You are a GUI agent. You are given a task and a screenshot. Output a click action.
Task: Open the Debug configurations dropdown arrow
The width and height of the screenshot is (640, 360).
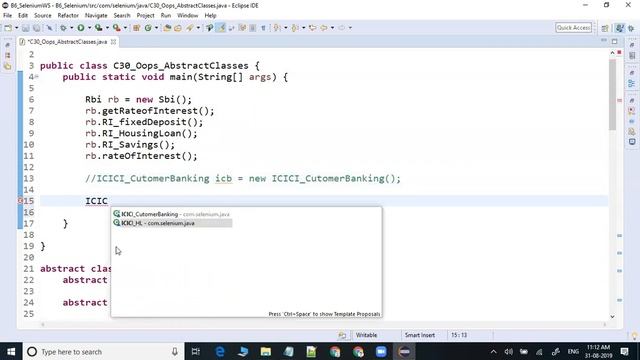point(71,28)
